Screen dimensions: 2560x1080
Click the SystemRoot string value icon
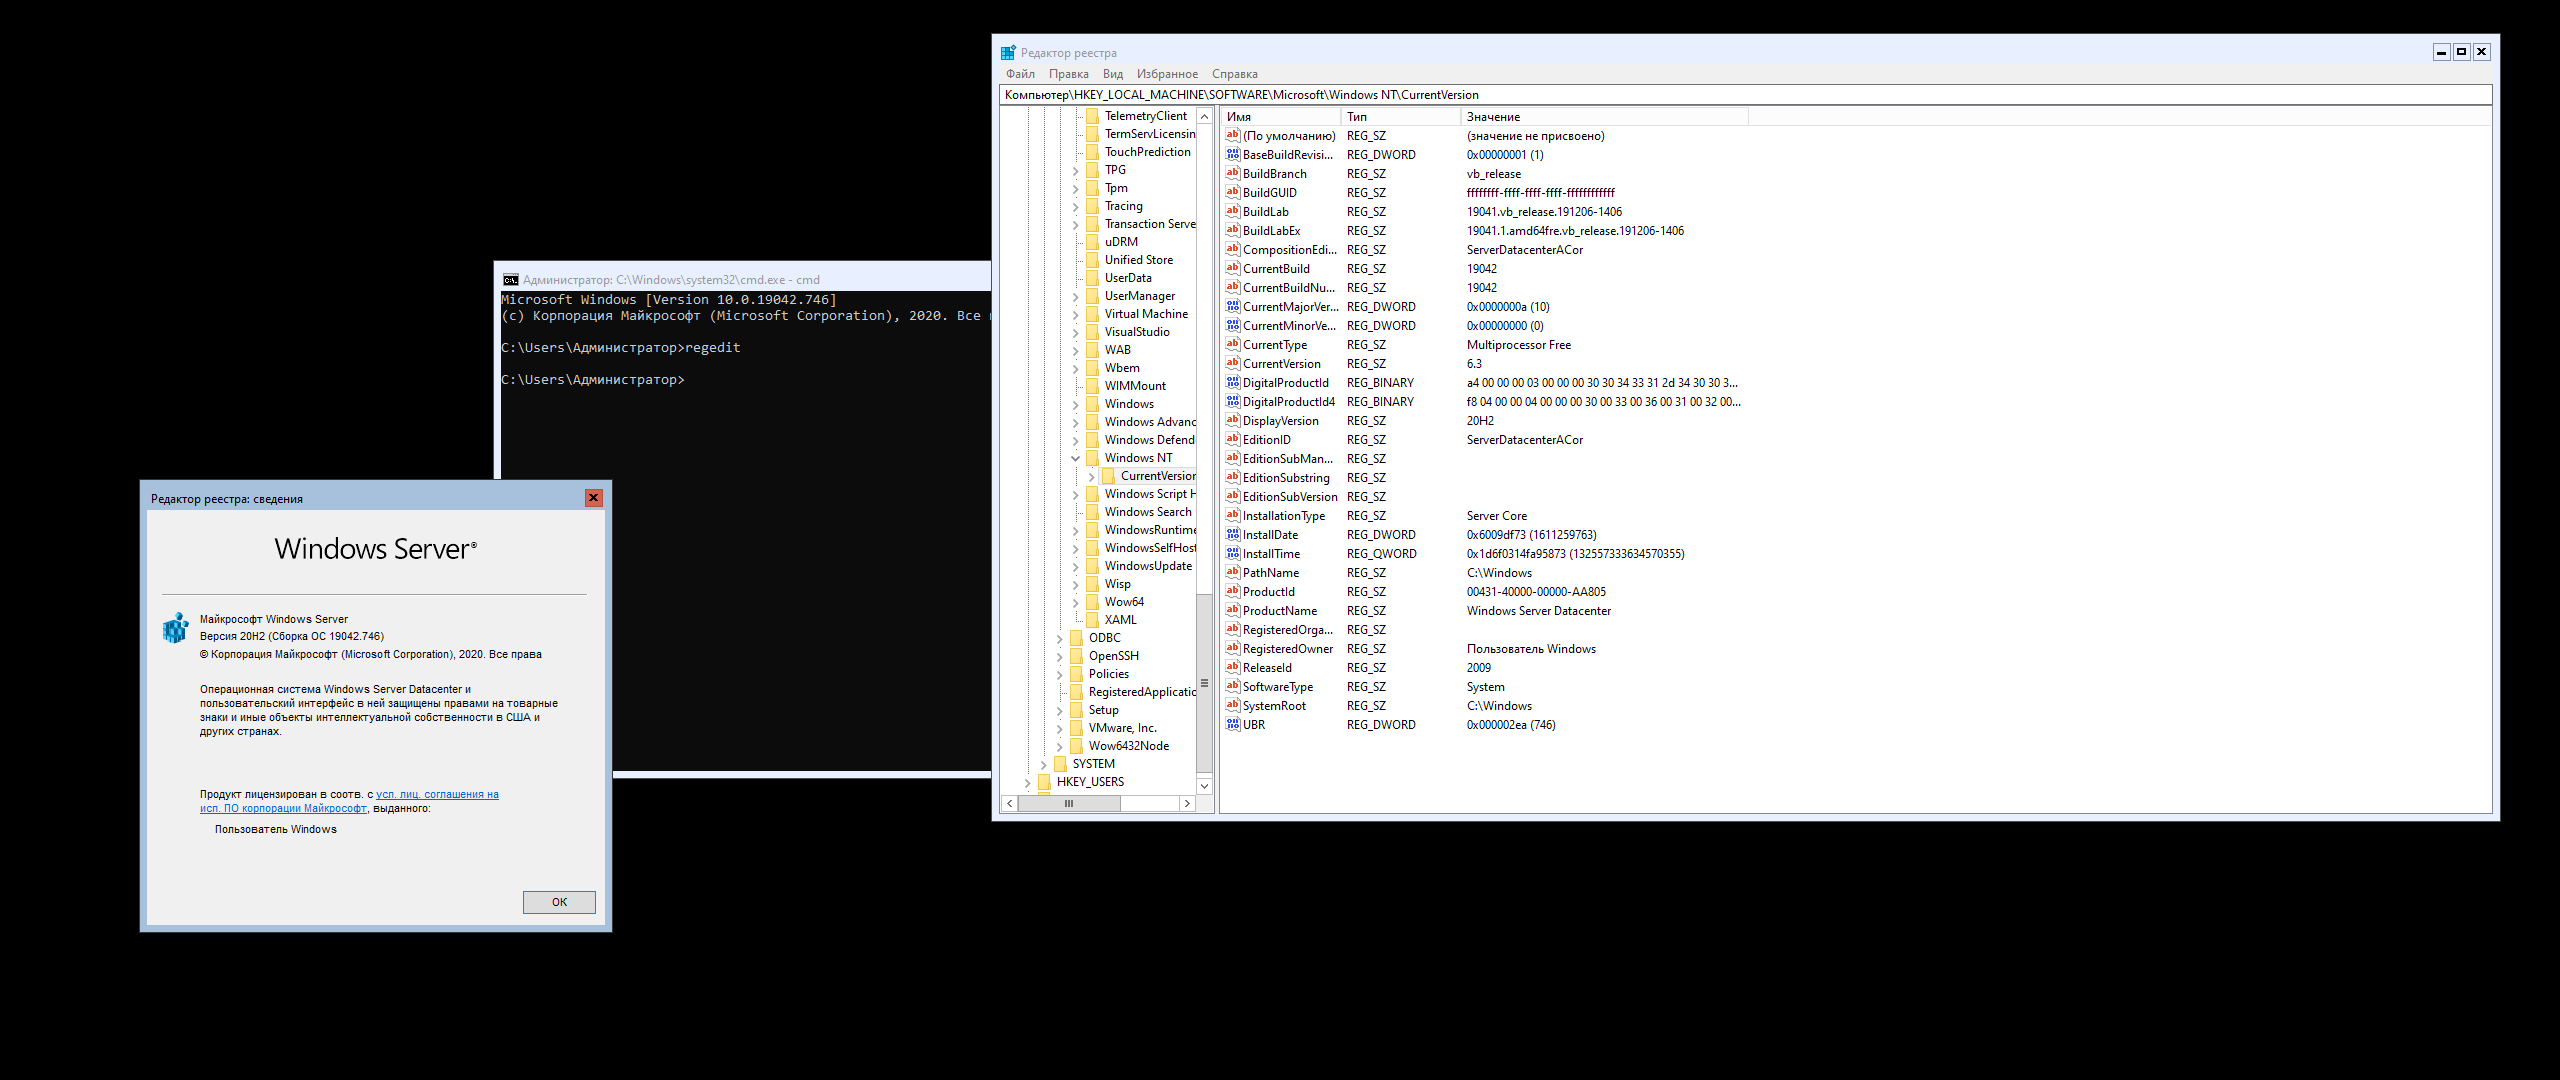(x=1233, y=706)
